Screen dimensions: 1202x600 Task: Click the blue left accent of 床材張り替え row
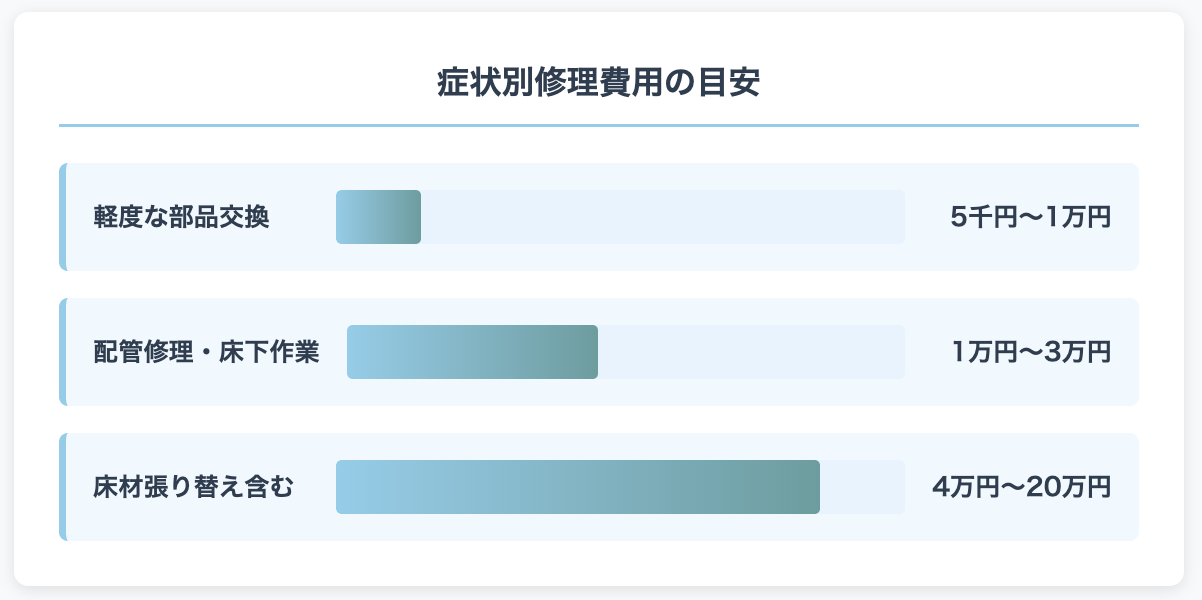click(x=63, y=487)
